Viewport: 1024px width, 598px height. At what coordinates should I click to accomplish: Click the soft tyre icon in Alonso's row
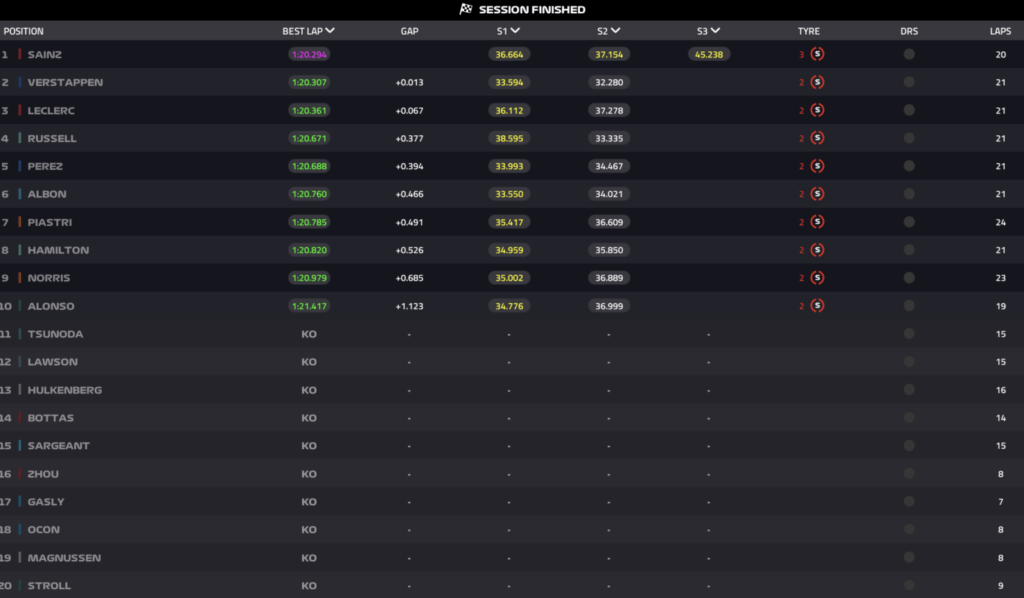tap(817, 306)
